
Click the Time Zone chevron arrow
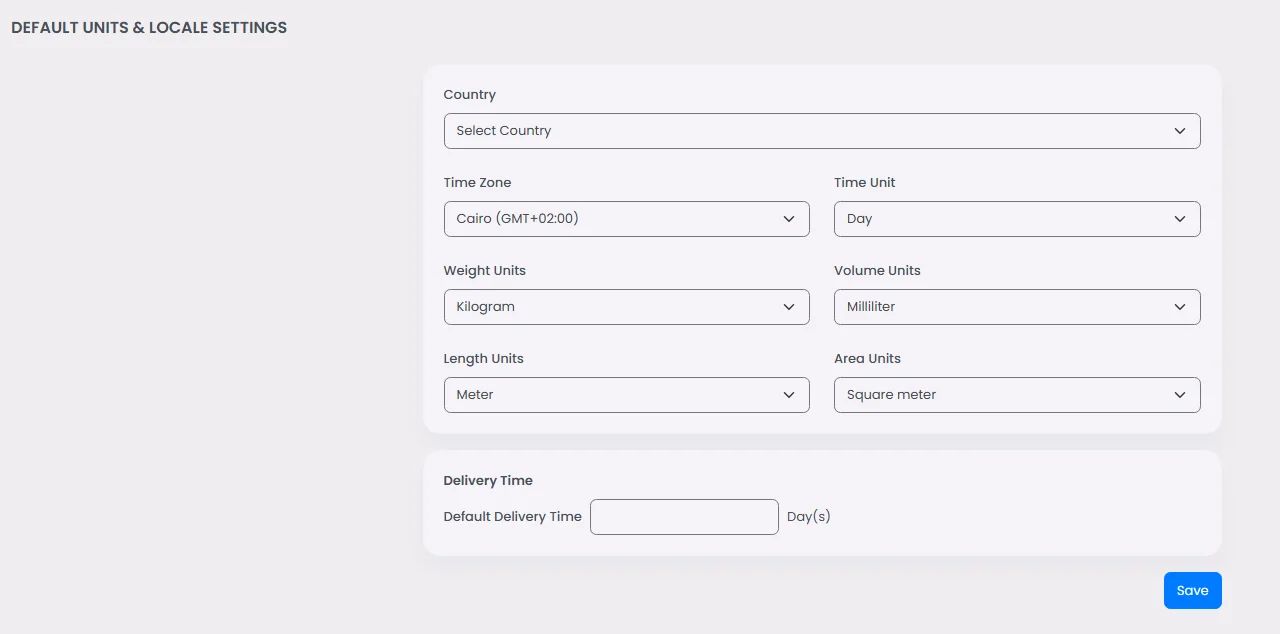[x=789, y=219]
